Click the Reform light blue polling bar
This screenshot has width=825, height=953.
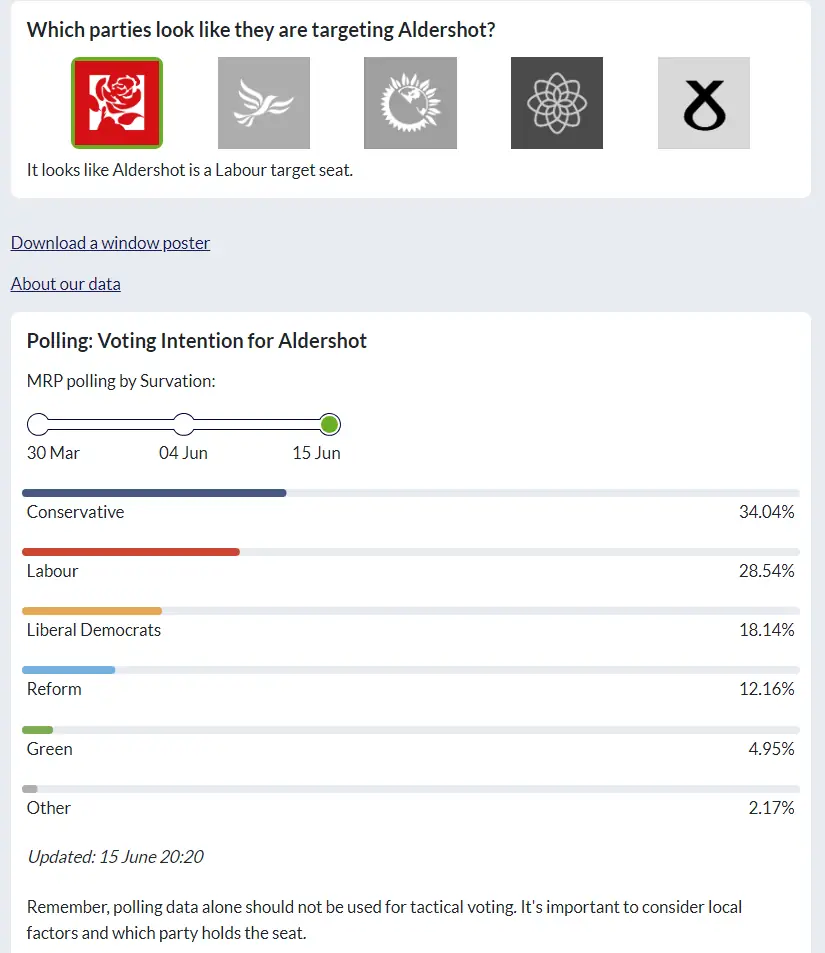point(69,670)
